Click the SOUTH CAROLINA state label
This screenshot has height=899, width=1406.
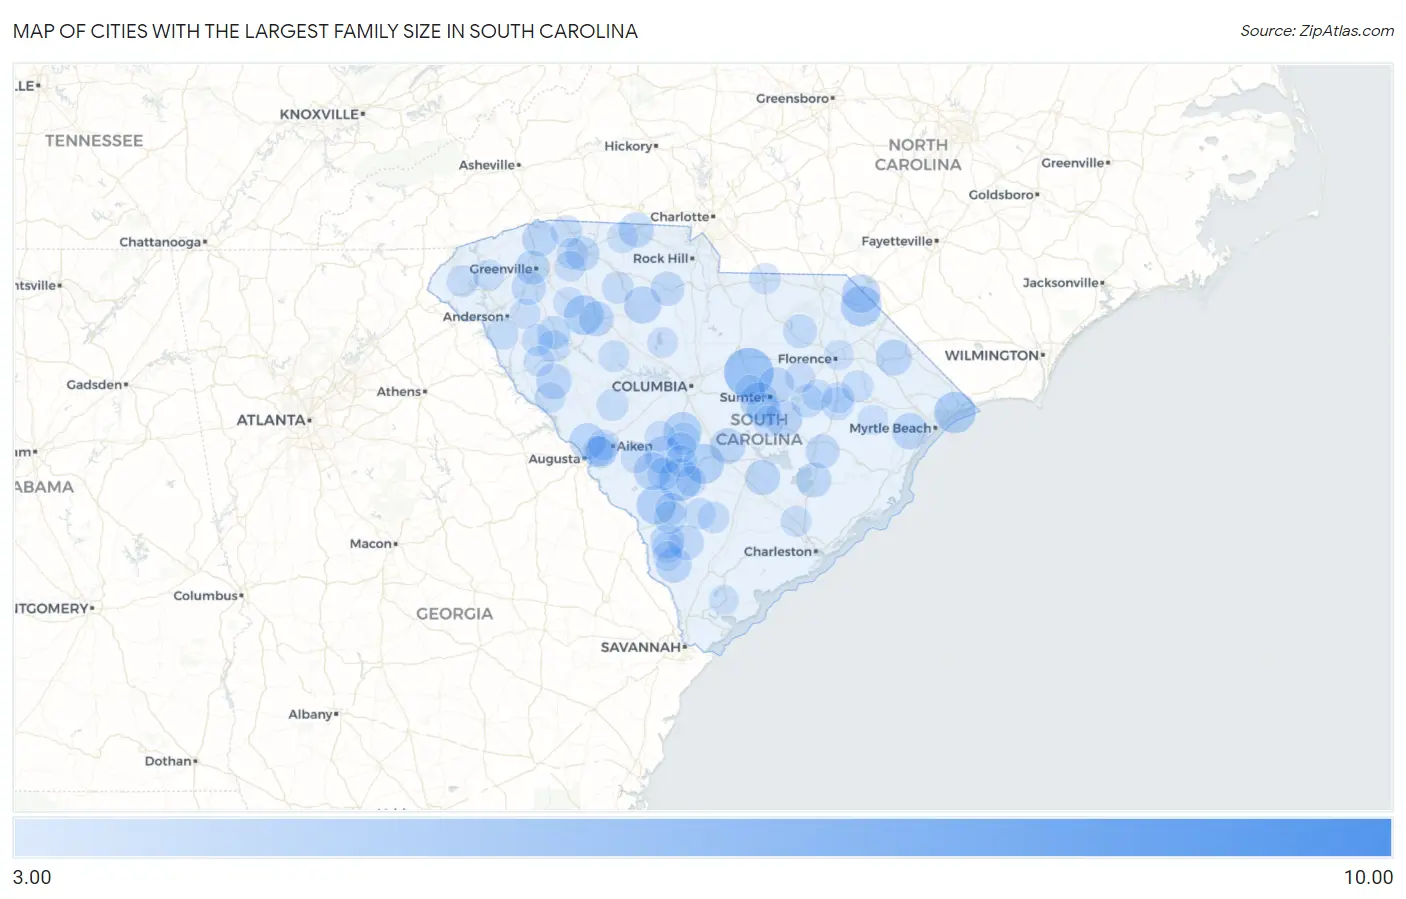(759, 429)
